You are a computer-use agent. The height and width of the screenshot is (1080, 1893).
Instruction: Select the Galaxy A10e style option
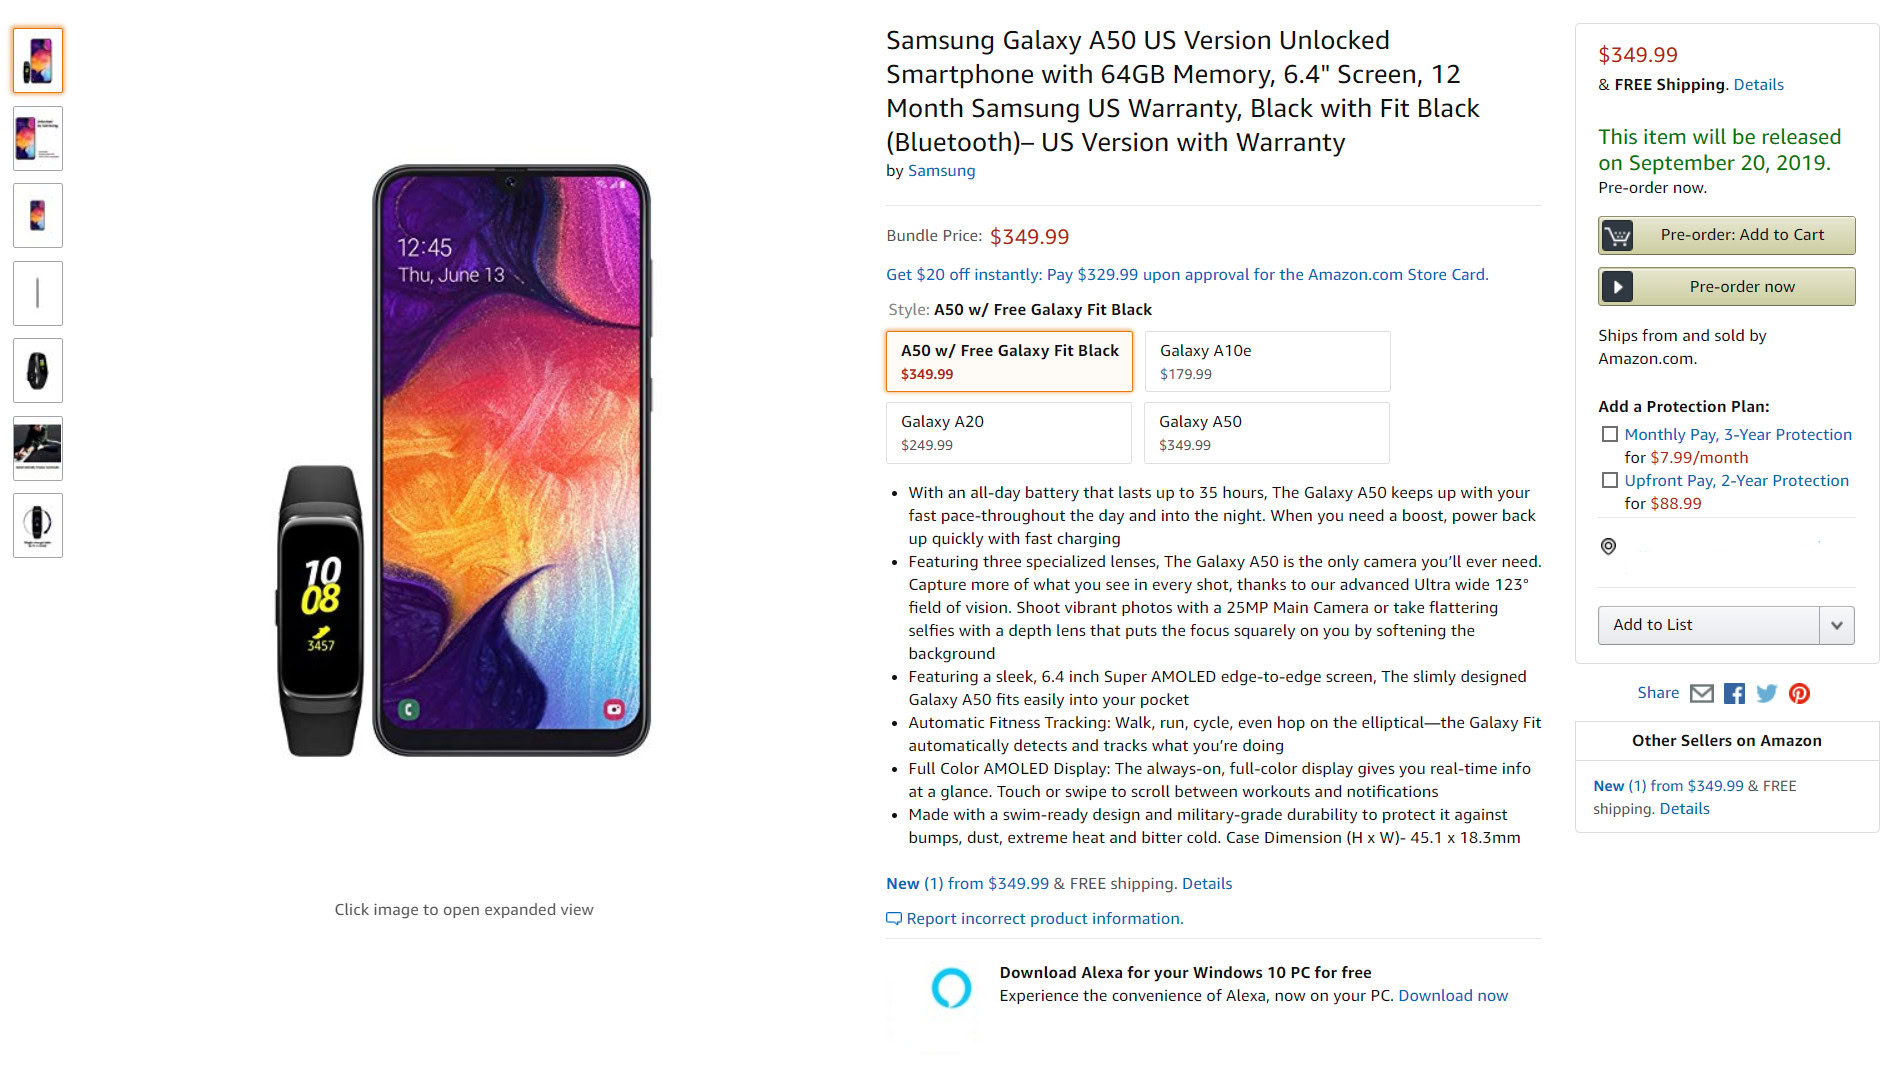coord(1267,361)
